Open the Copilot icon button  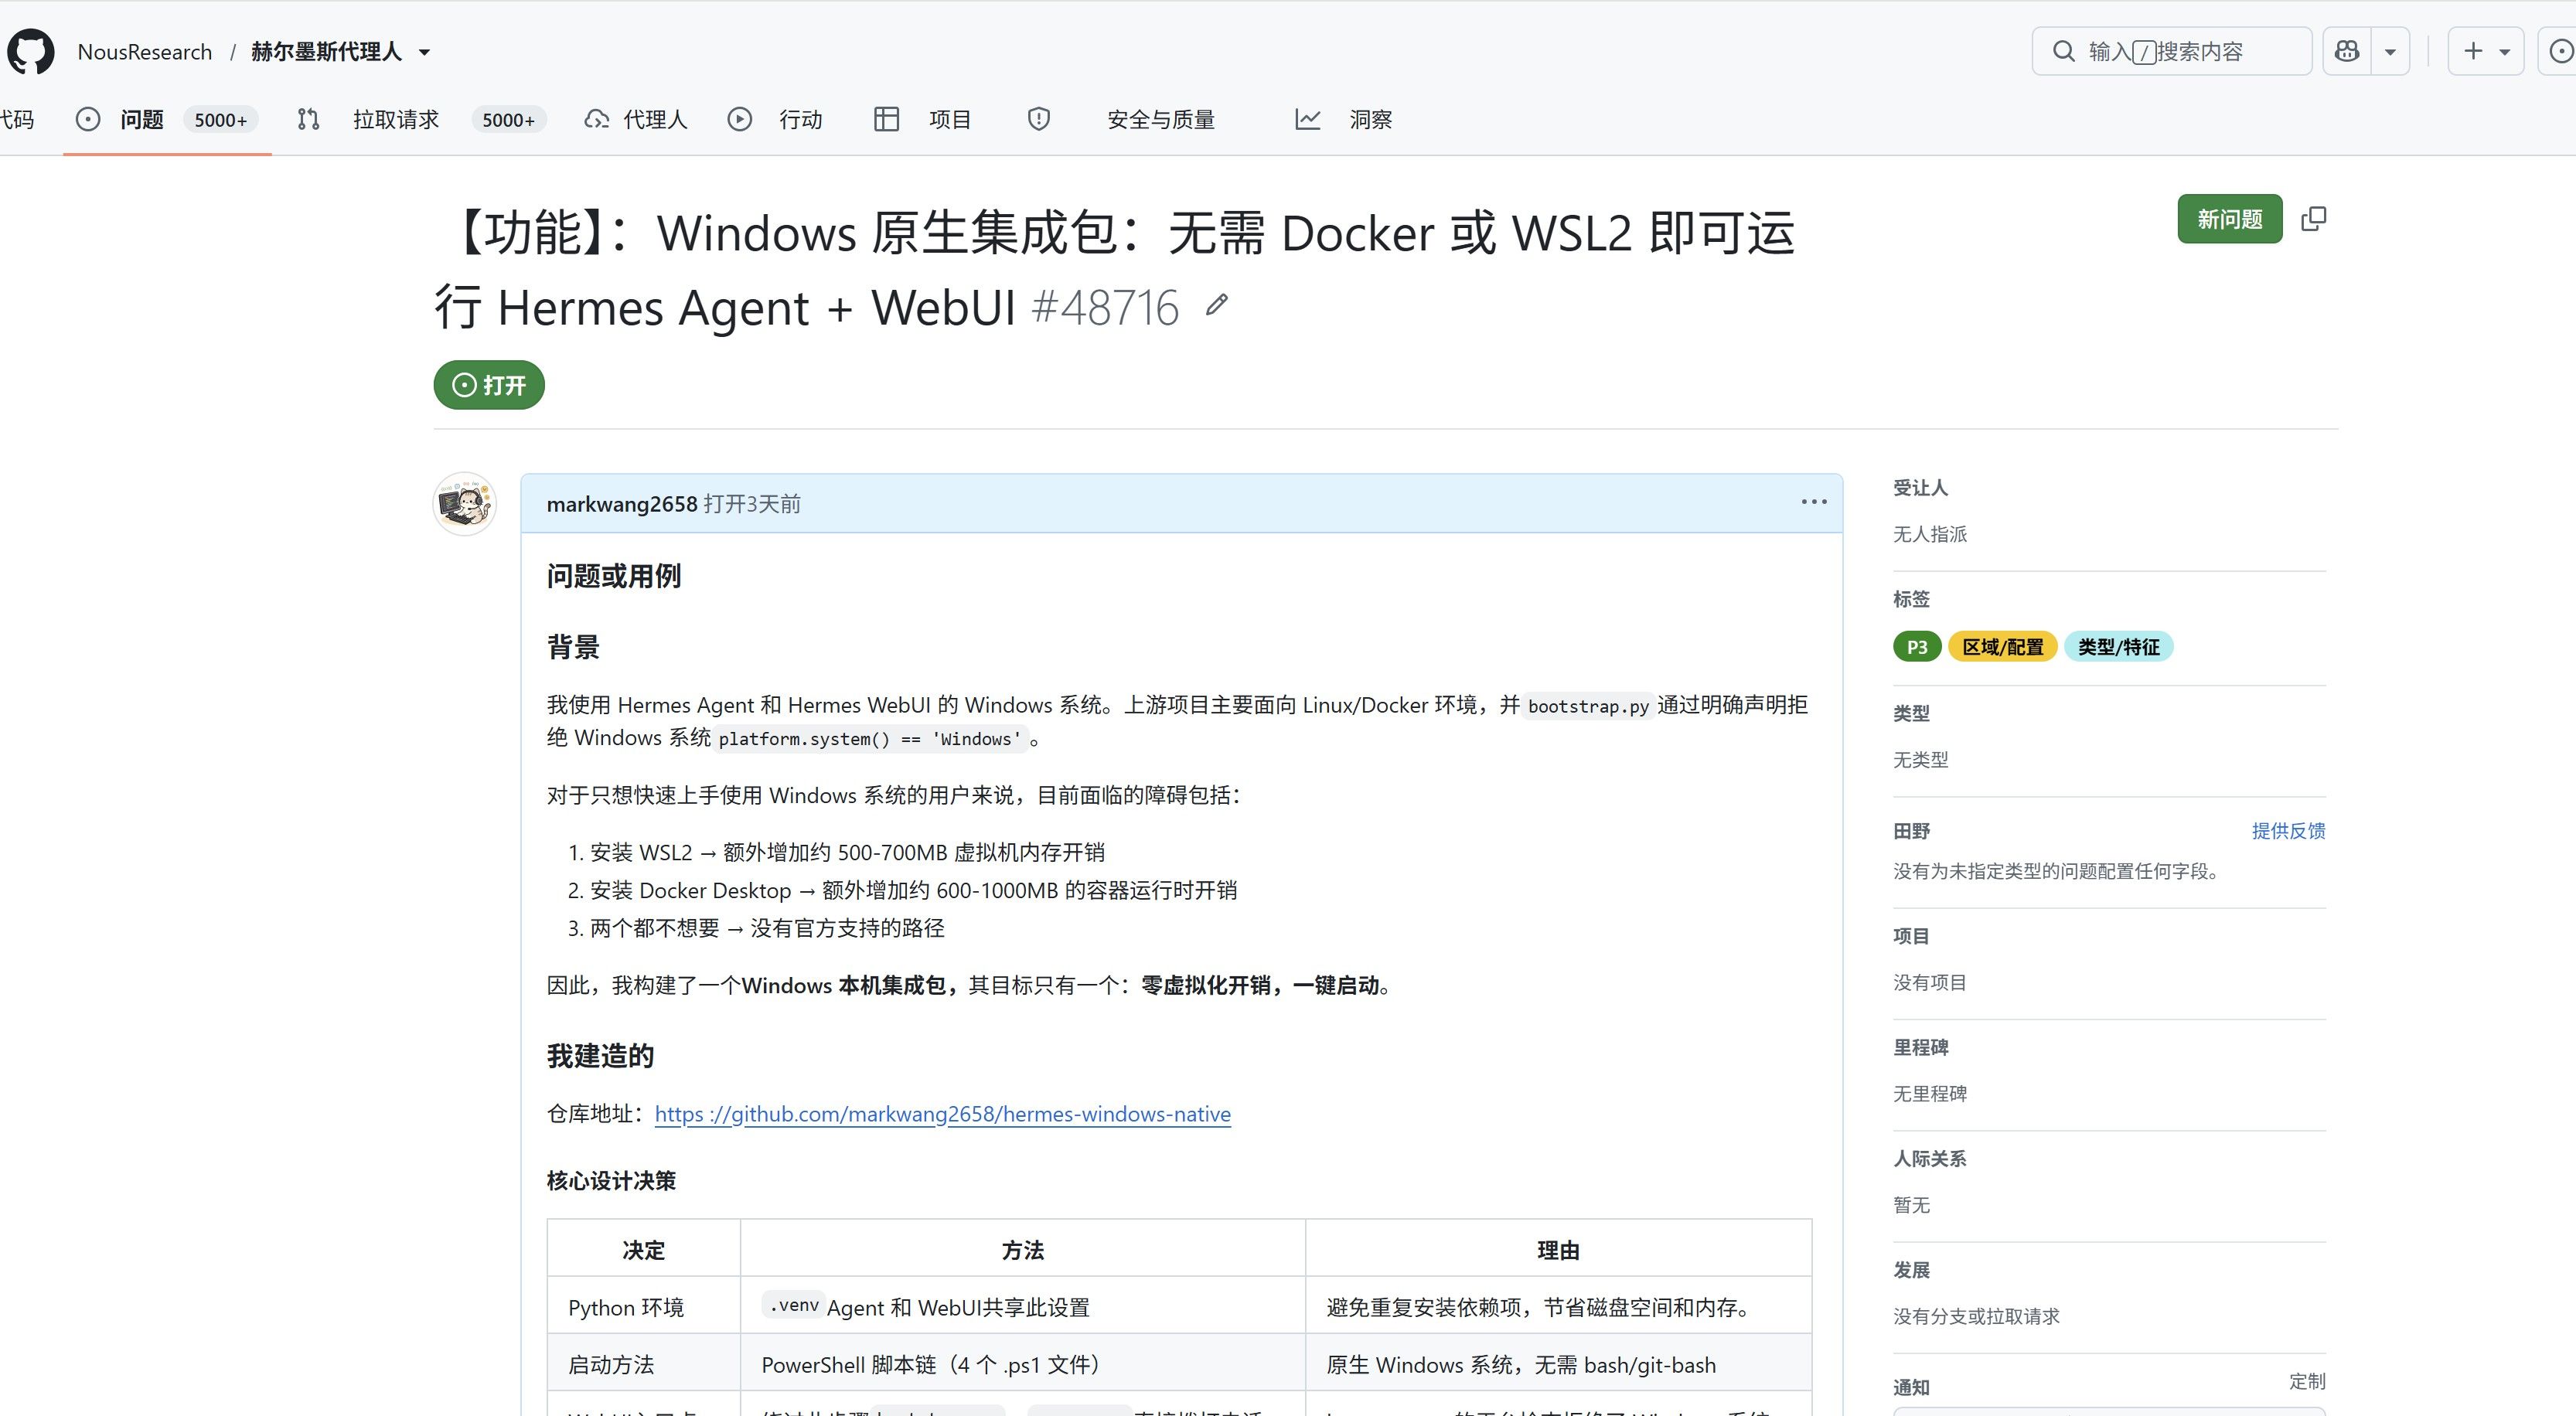coord(2346,51)
